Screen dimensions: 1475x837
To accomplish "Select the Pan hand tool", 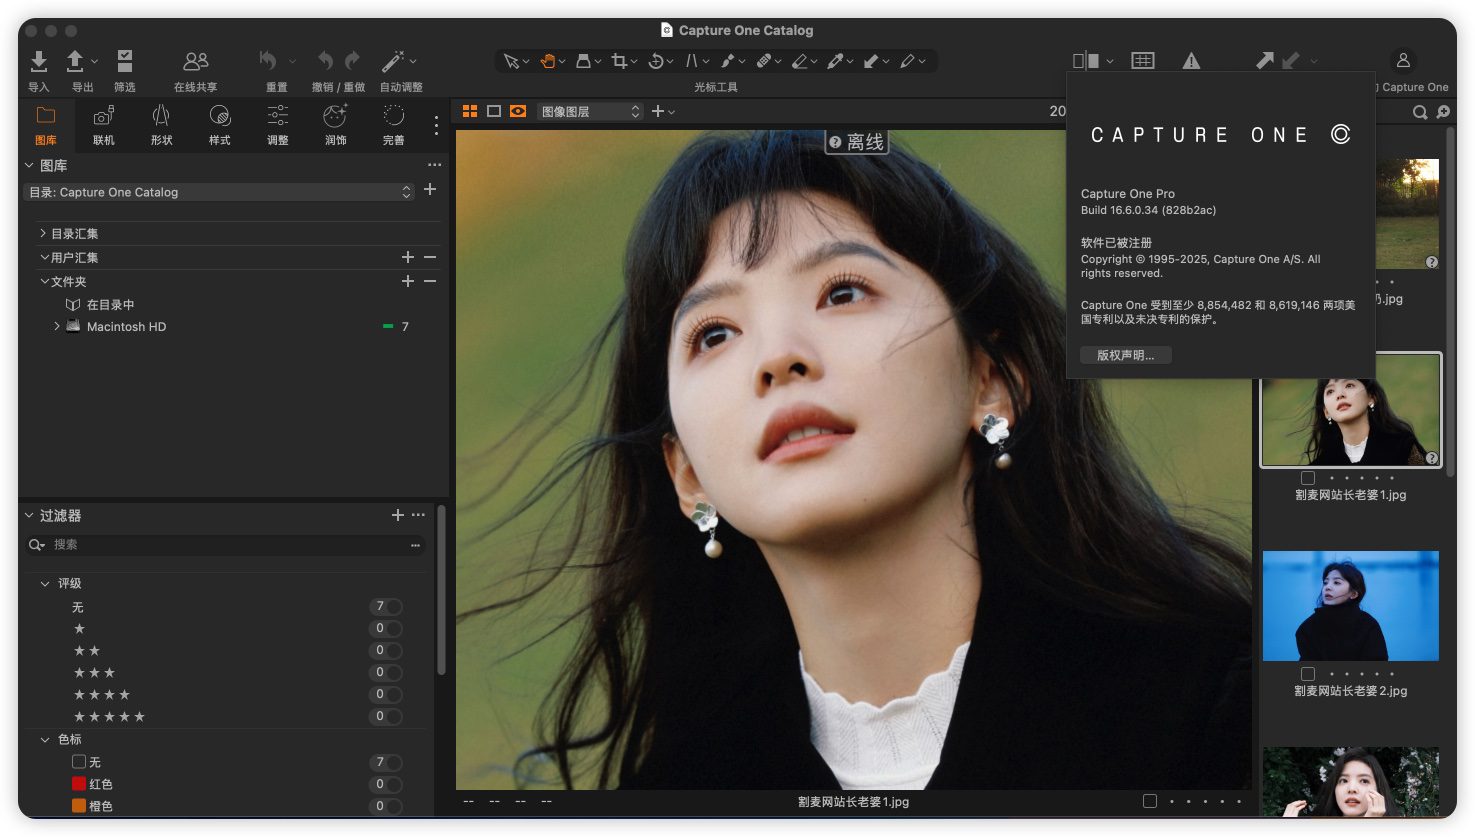I will (548, 61).
